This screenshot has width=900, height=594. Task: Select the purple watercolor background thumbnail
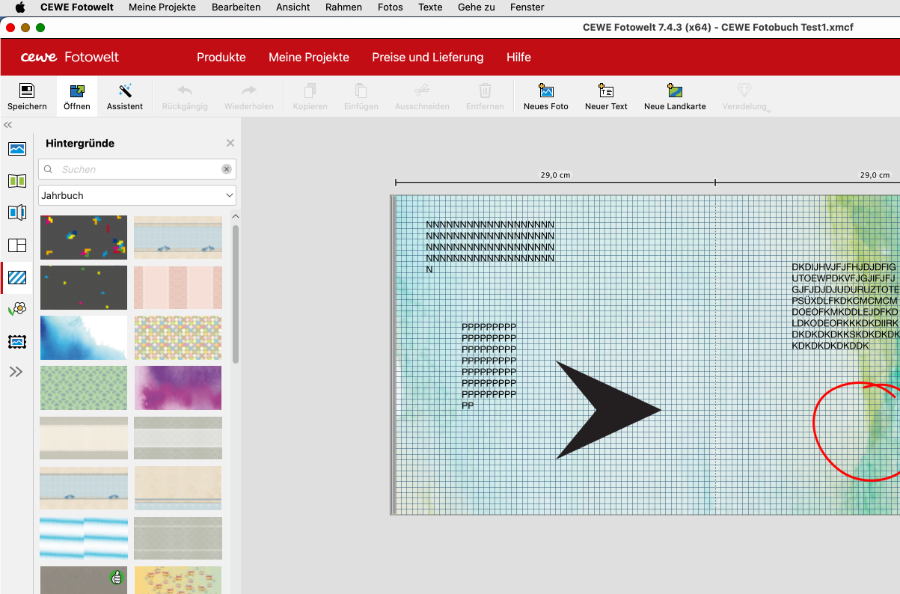(177, 388)
